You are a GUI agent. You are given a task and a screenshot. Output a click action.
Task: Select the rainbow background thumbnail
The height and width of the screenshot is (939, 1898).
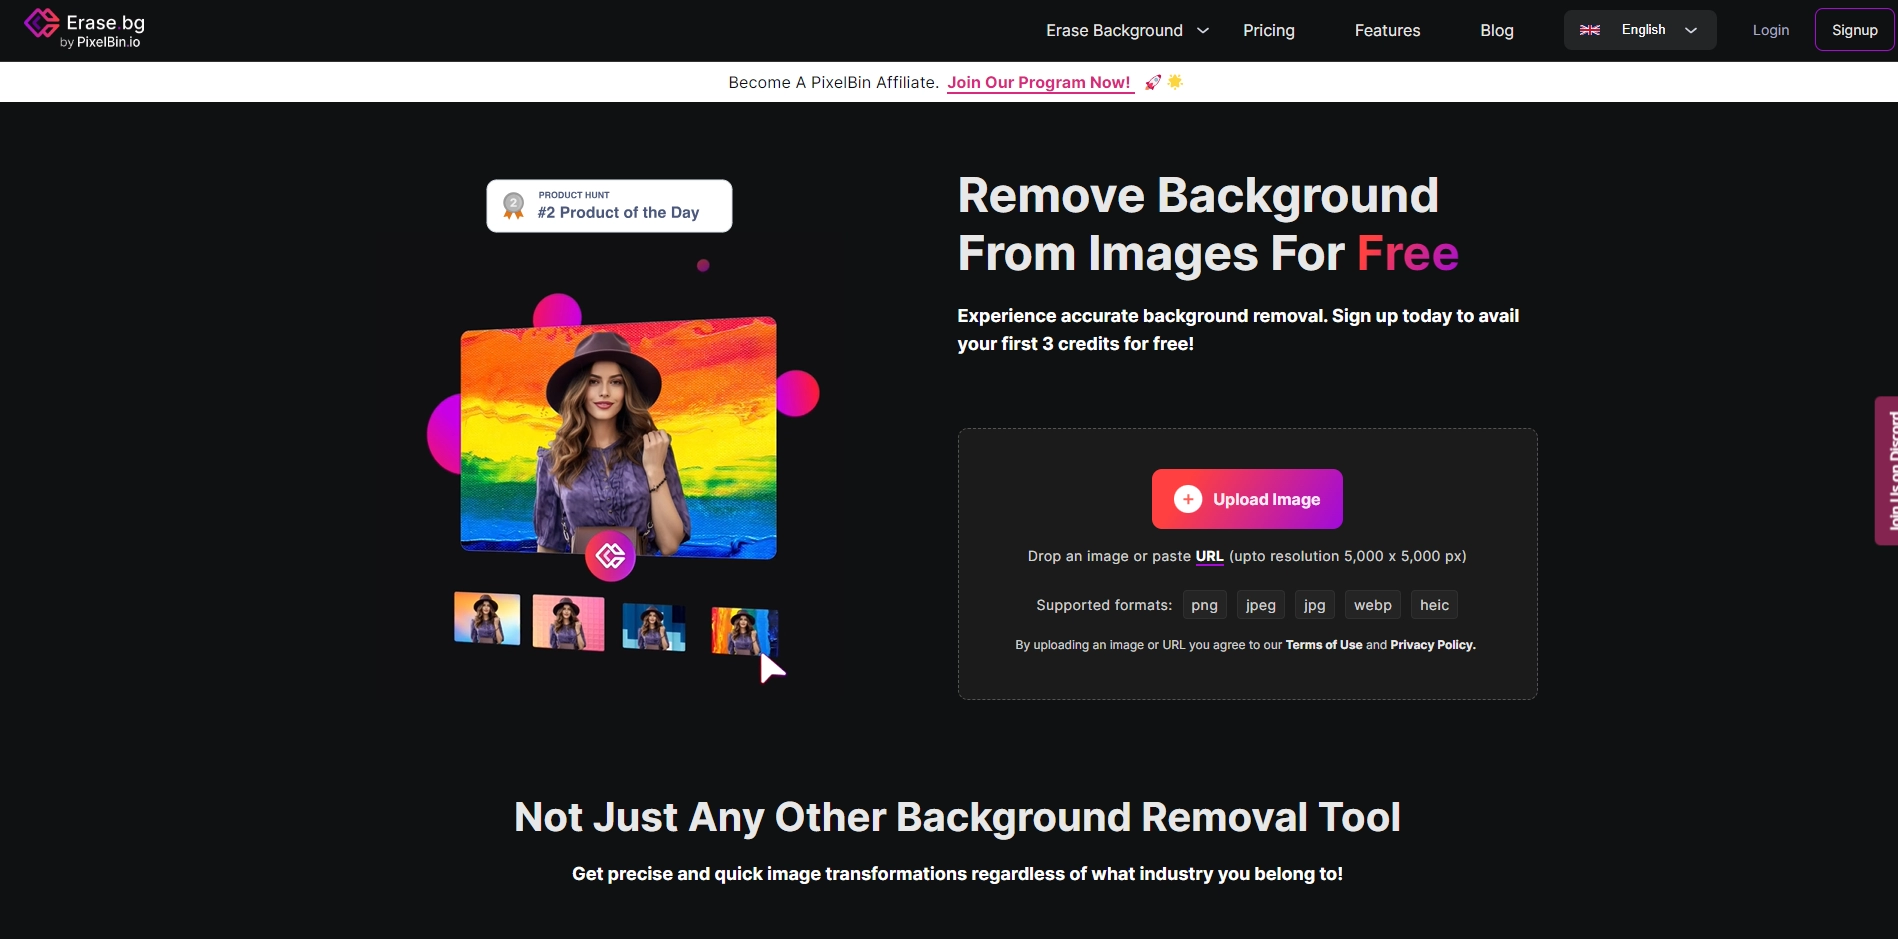[x=744, y=631]
